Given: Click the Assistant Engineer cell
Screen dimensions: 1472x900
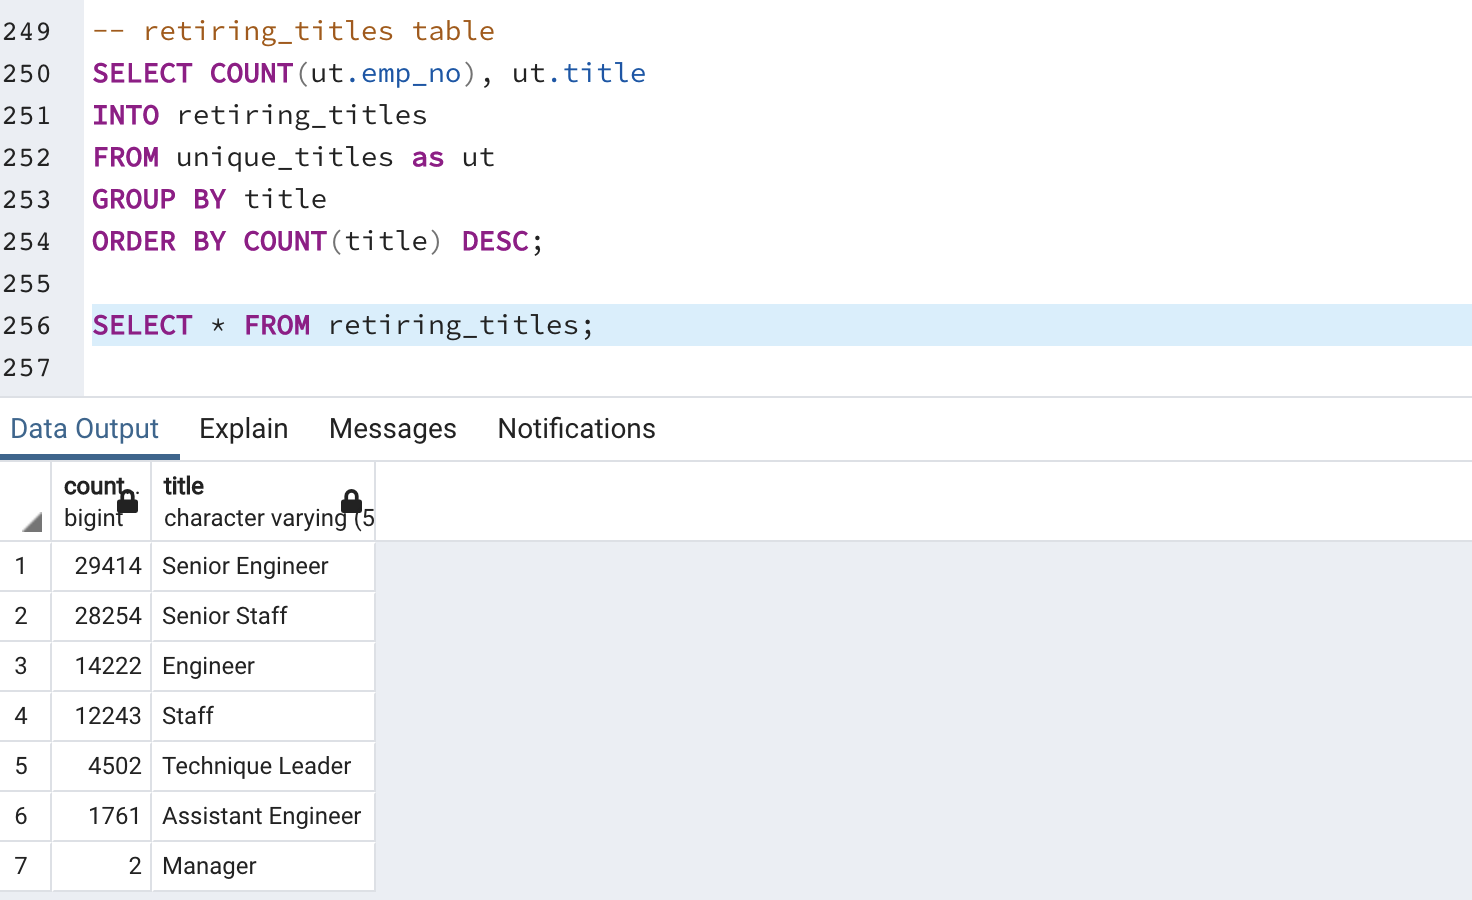Looking at the screenshot, I should coord(261,816).
